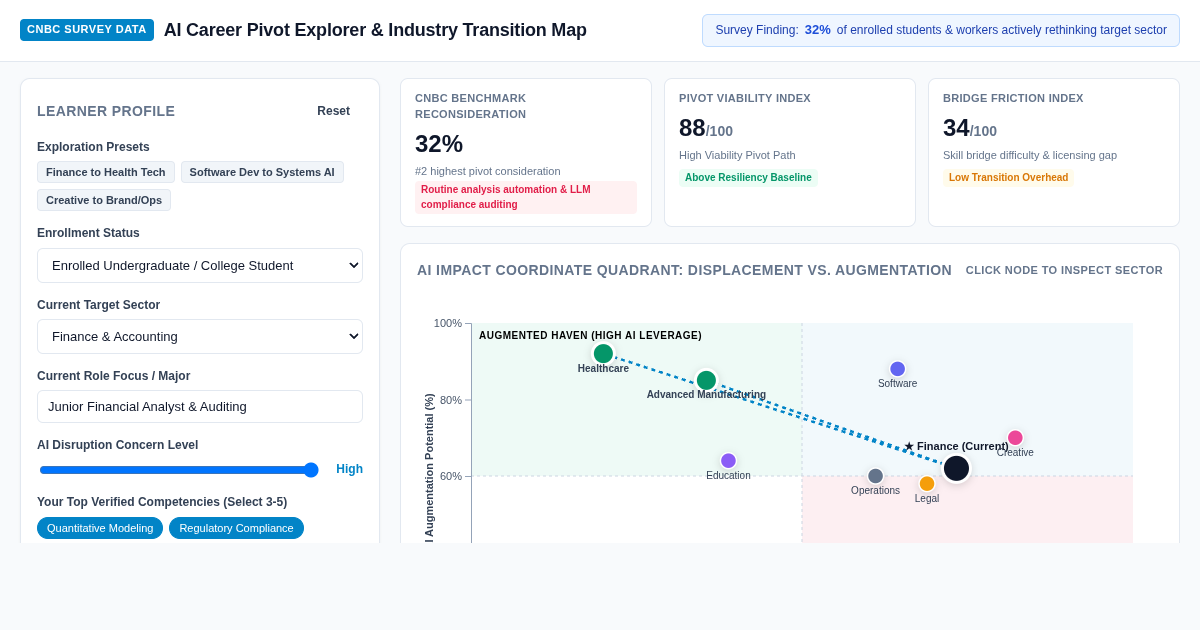Click the Routine analysis automation tag

526,197
